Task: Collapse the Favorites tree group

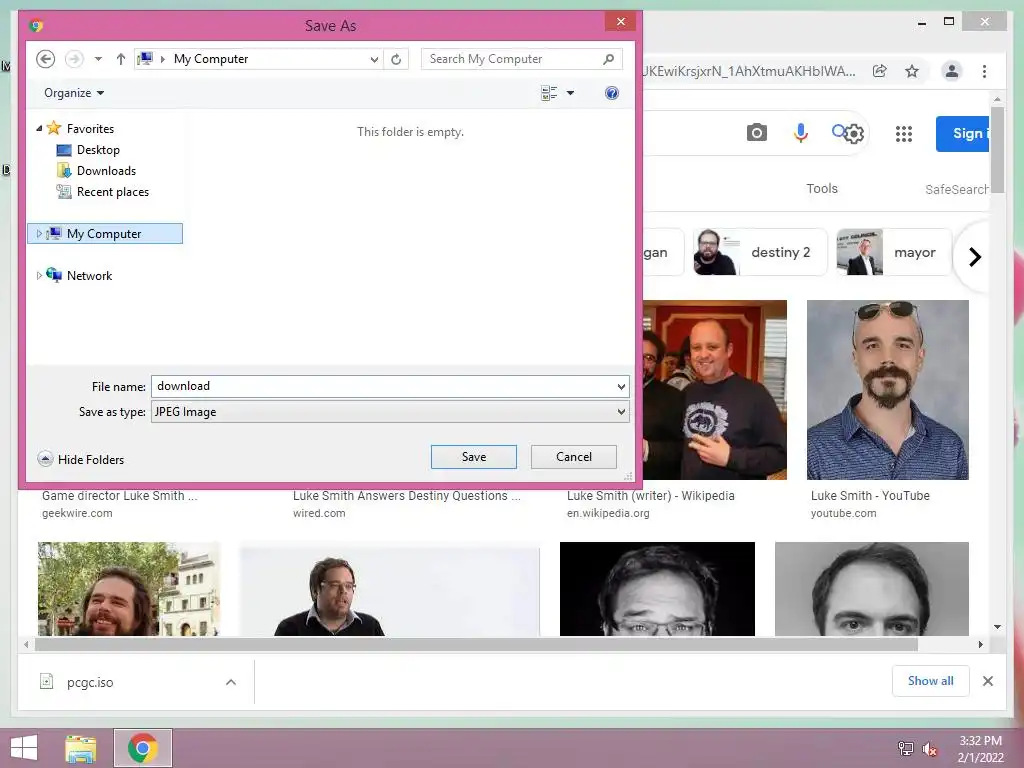Action: (x=39, y=129)
